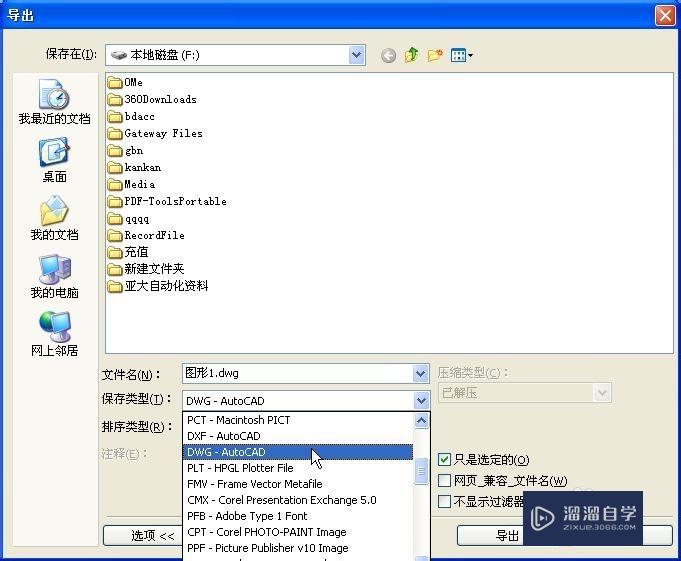
Task: Go back using the back arrow icon
Action: click(388, 56)
